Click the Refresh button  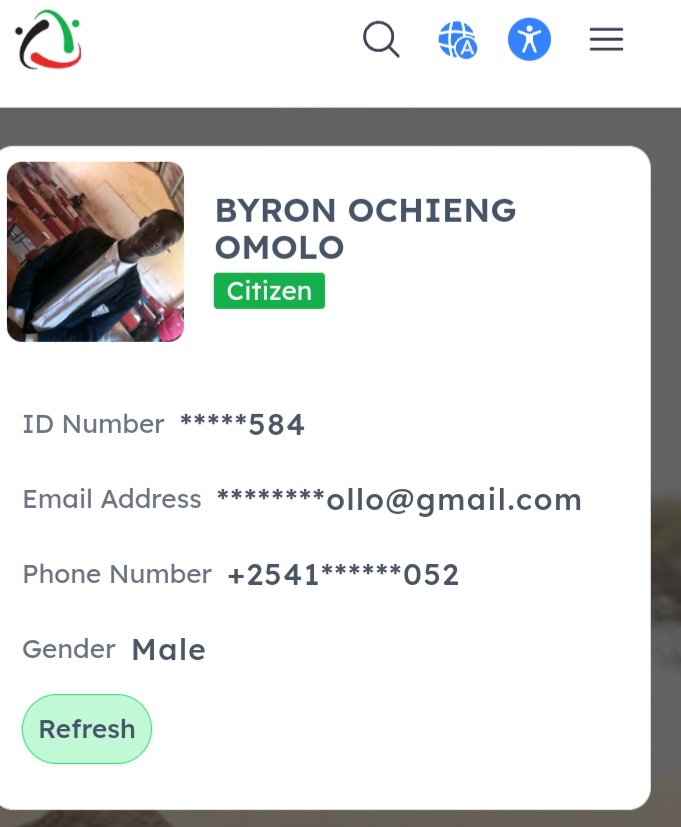pyautogui.click(x=87, y=729)
